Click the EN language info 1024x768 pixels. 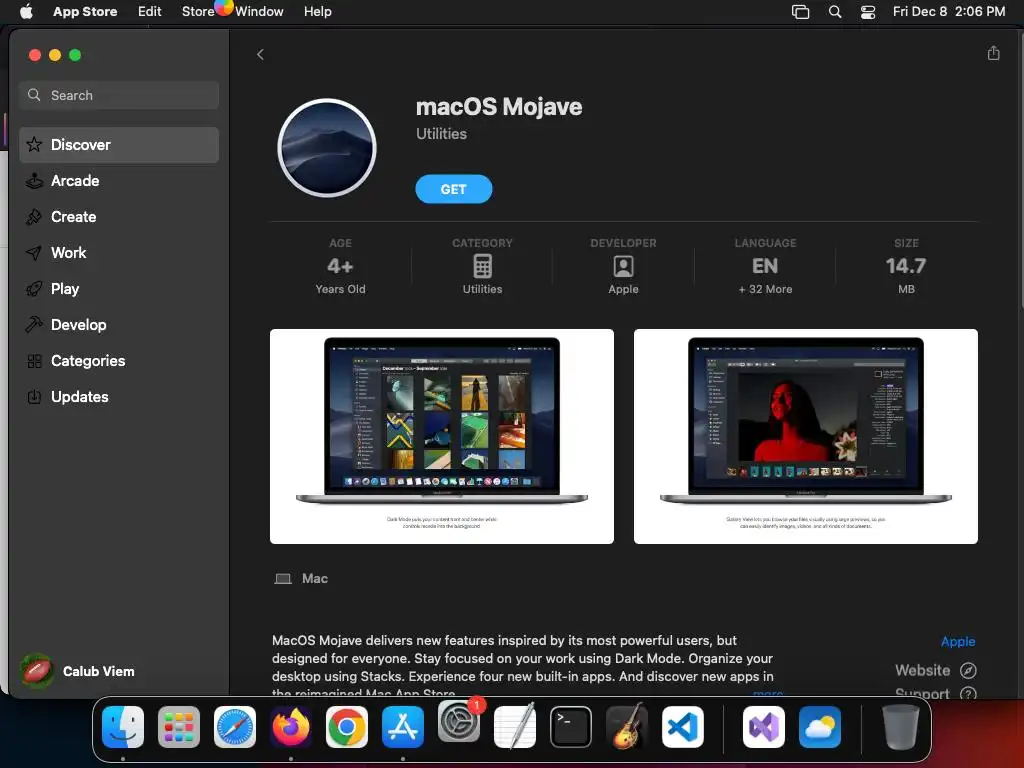765,266
